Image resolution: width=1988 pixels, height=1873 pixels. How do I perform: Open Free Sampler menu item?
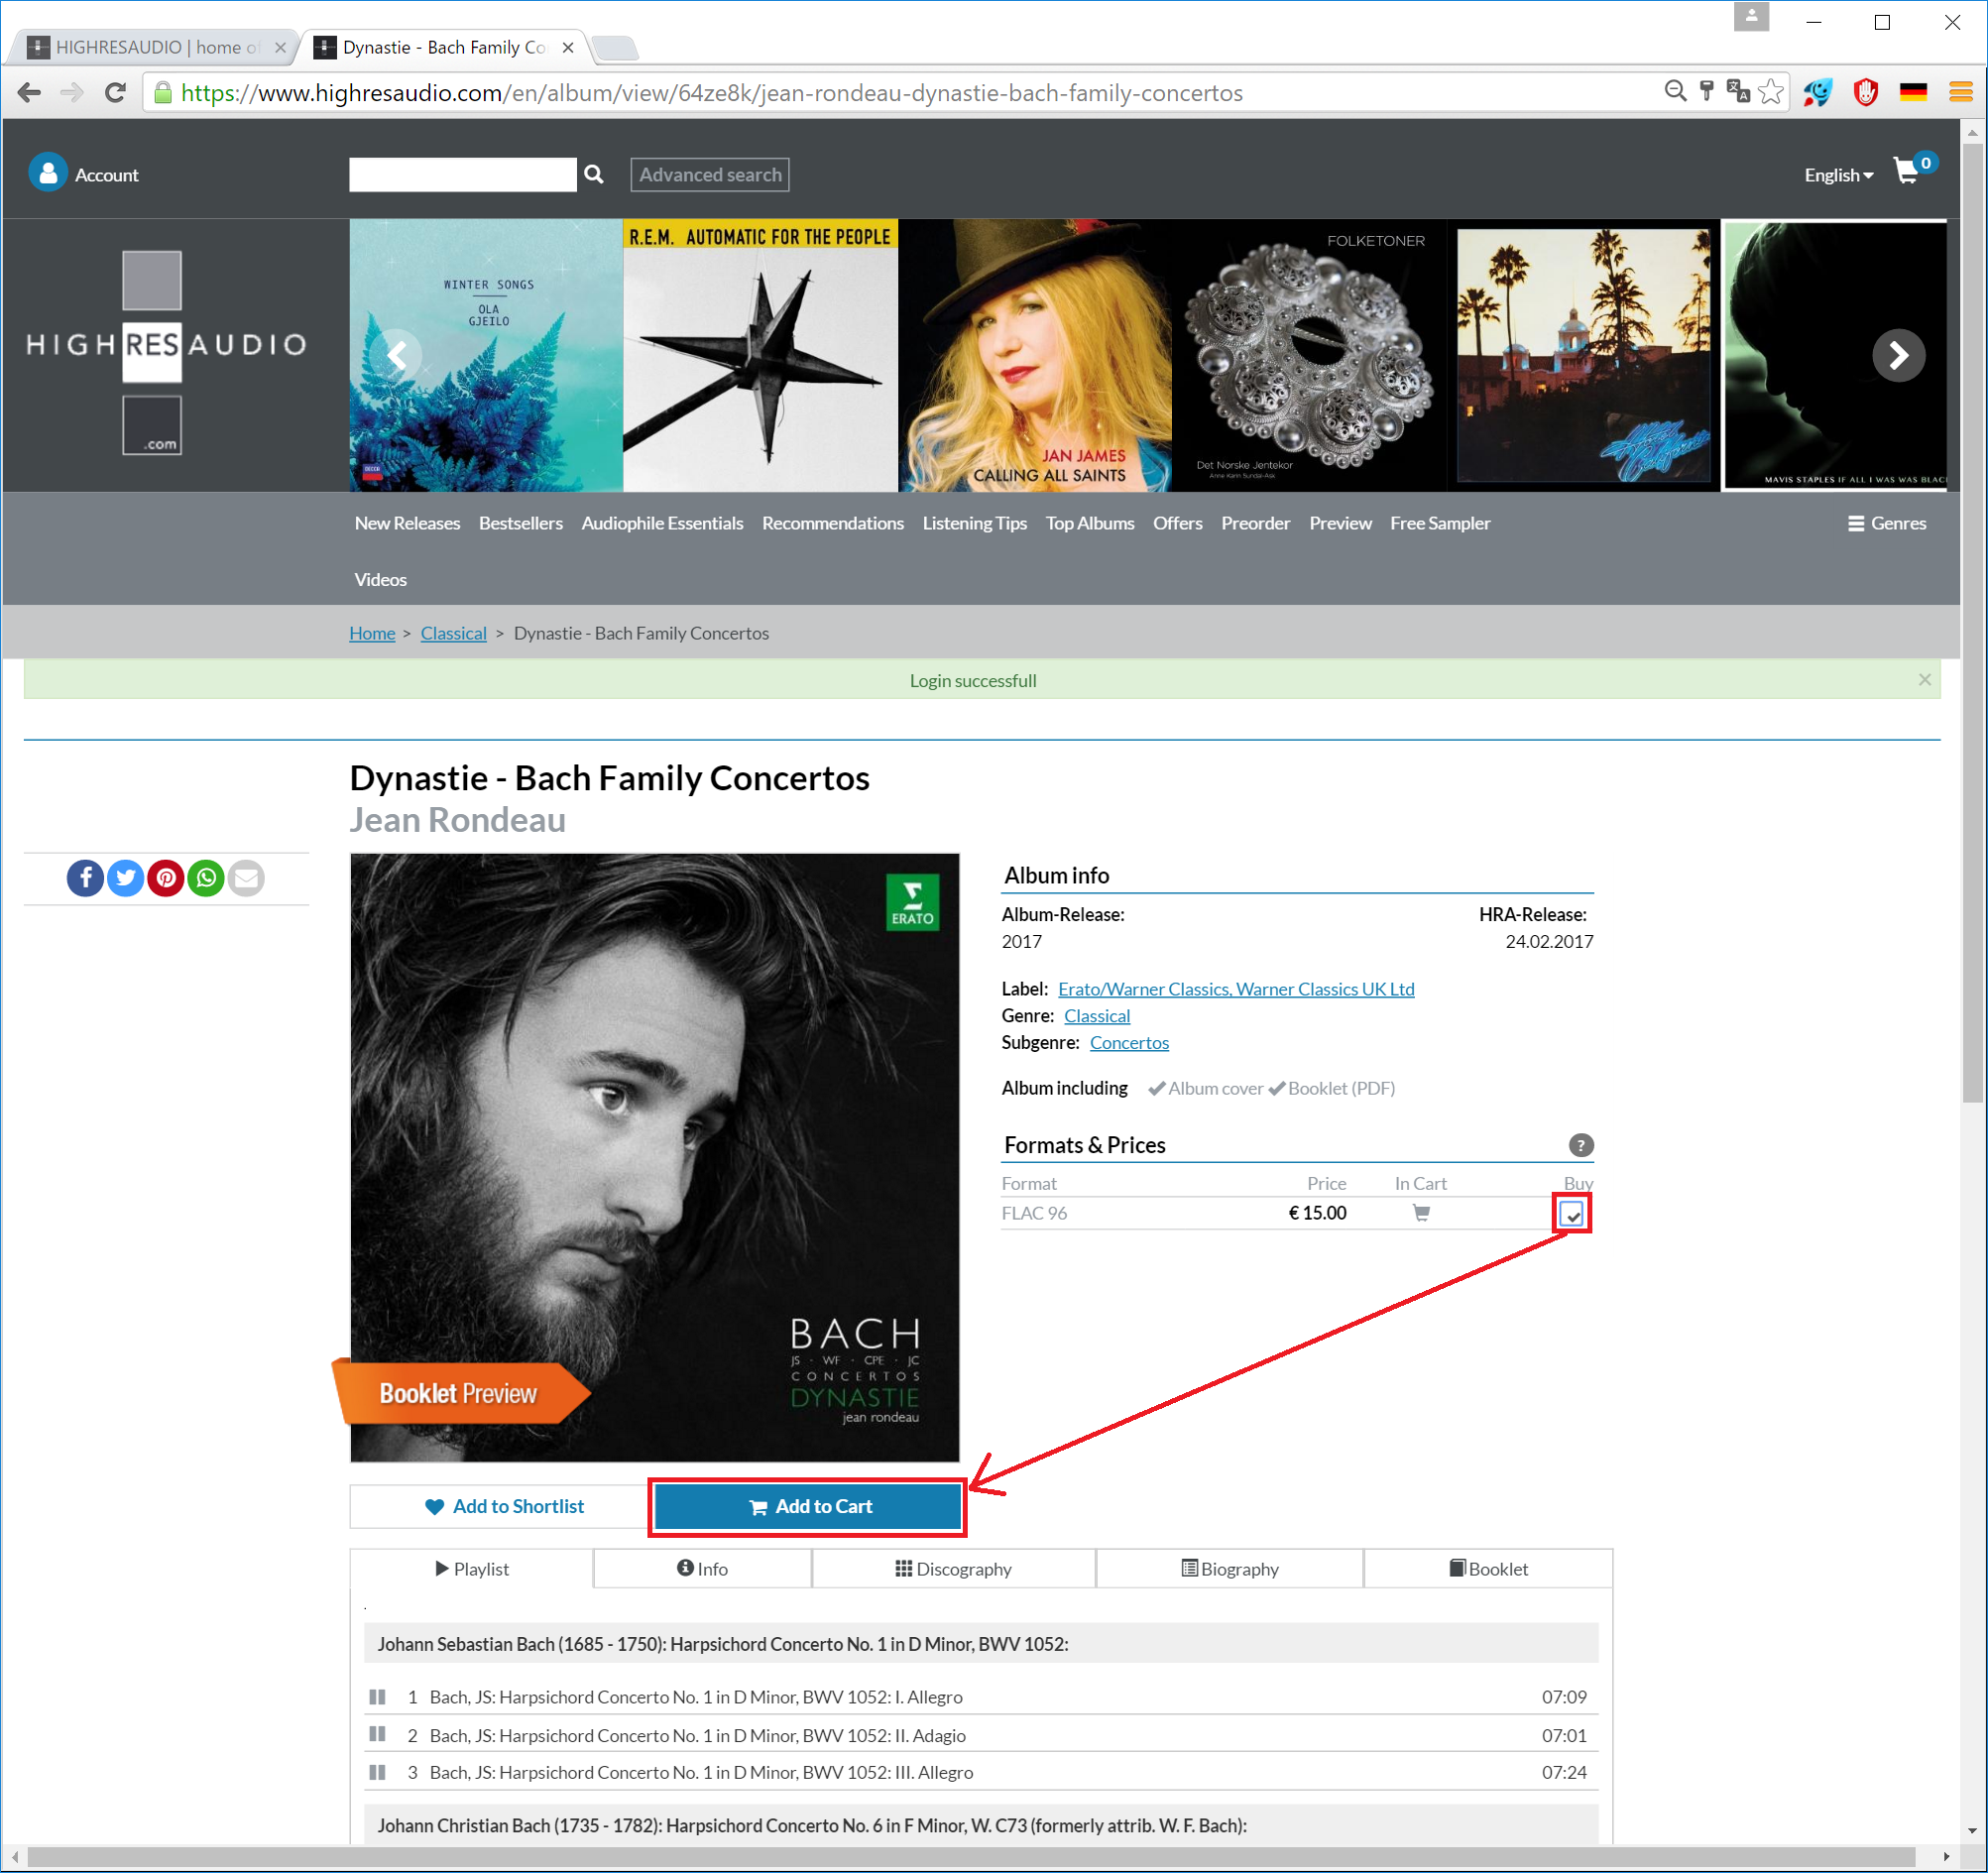1439,523
